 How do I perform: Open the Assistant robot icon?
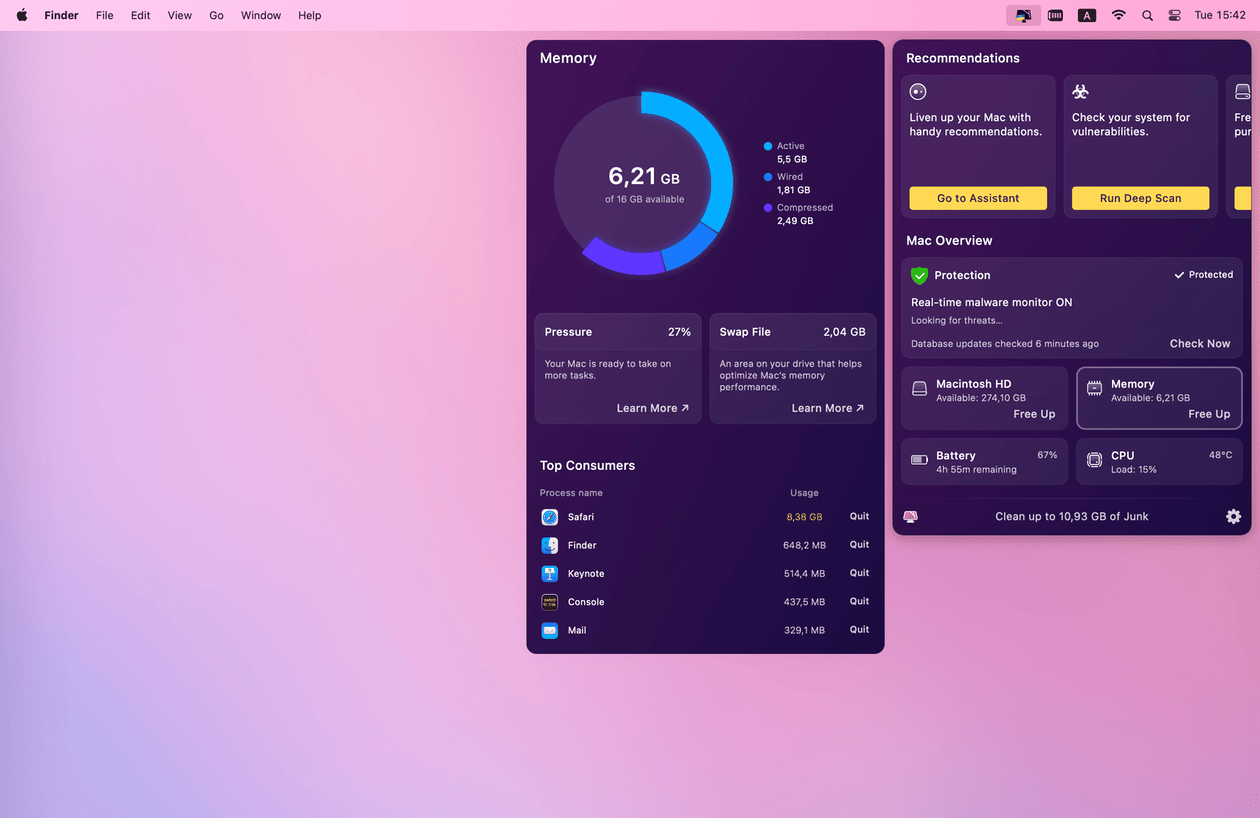pyautogui.click(x=918, y=91)
